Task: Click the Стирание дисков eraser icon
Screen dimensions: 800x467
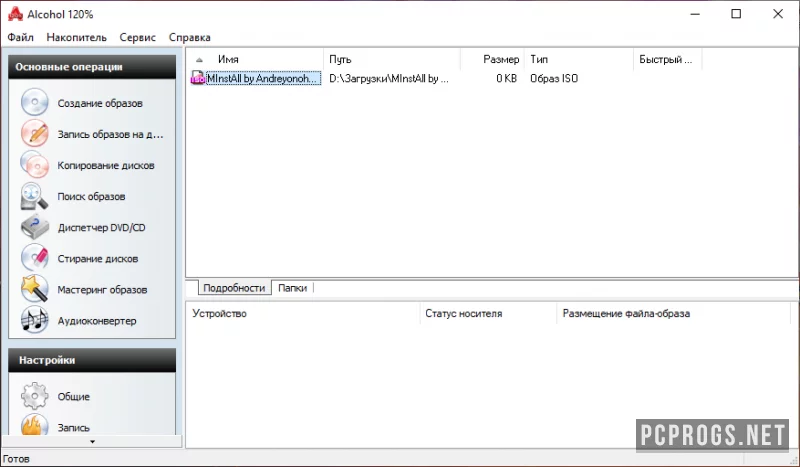Action: point(34,258)
